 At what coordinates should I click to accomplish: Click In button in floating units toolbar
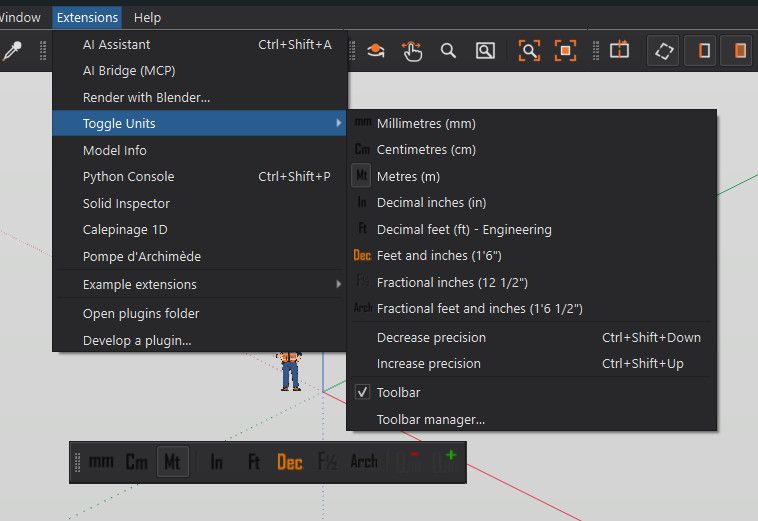[216, 462]
